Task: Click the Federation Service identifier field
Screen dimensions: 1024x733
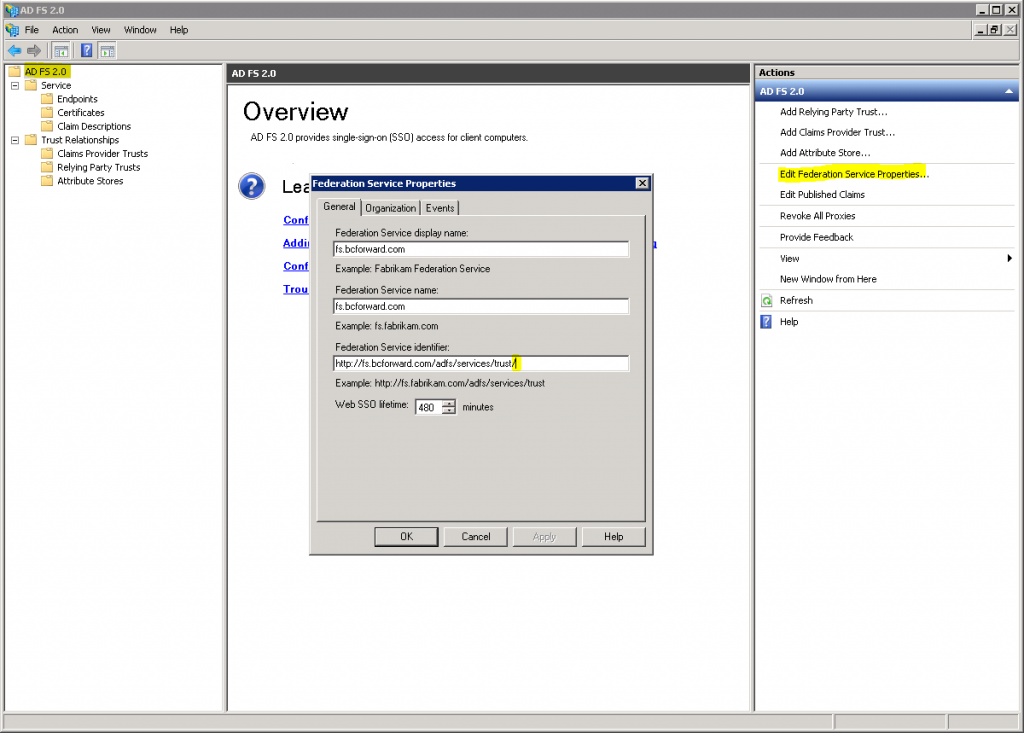Action: (481, 363)
